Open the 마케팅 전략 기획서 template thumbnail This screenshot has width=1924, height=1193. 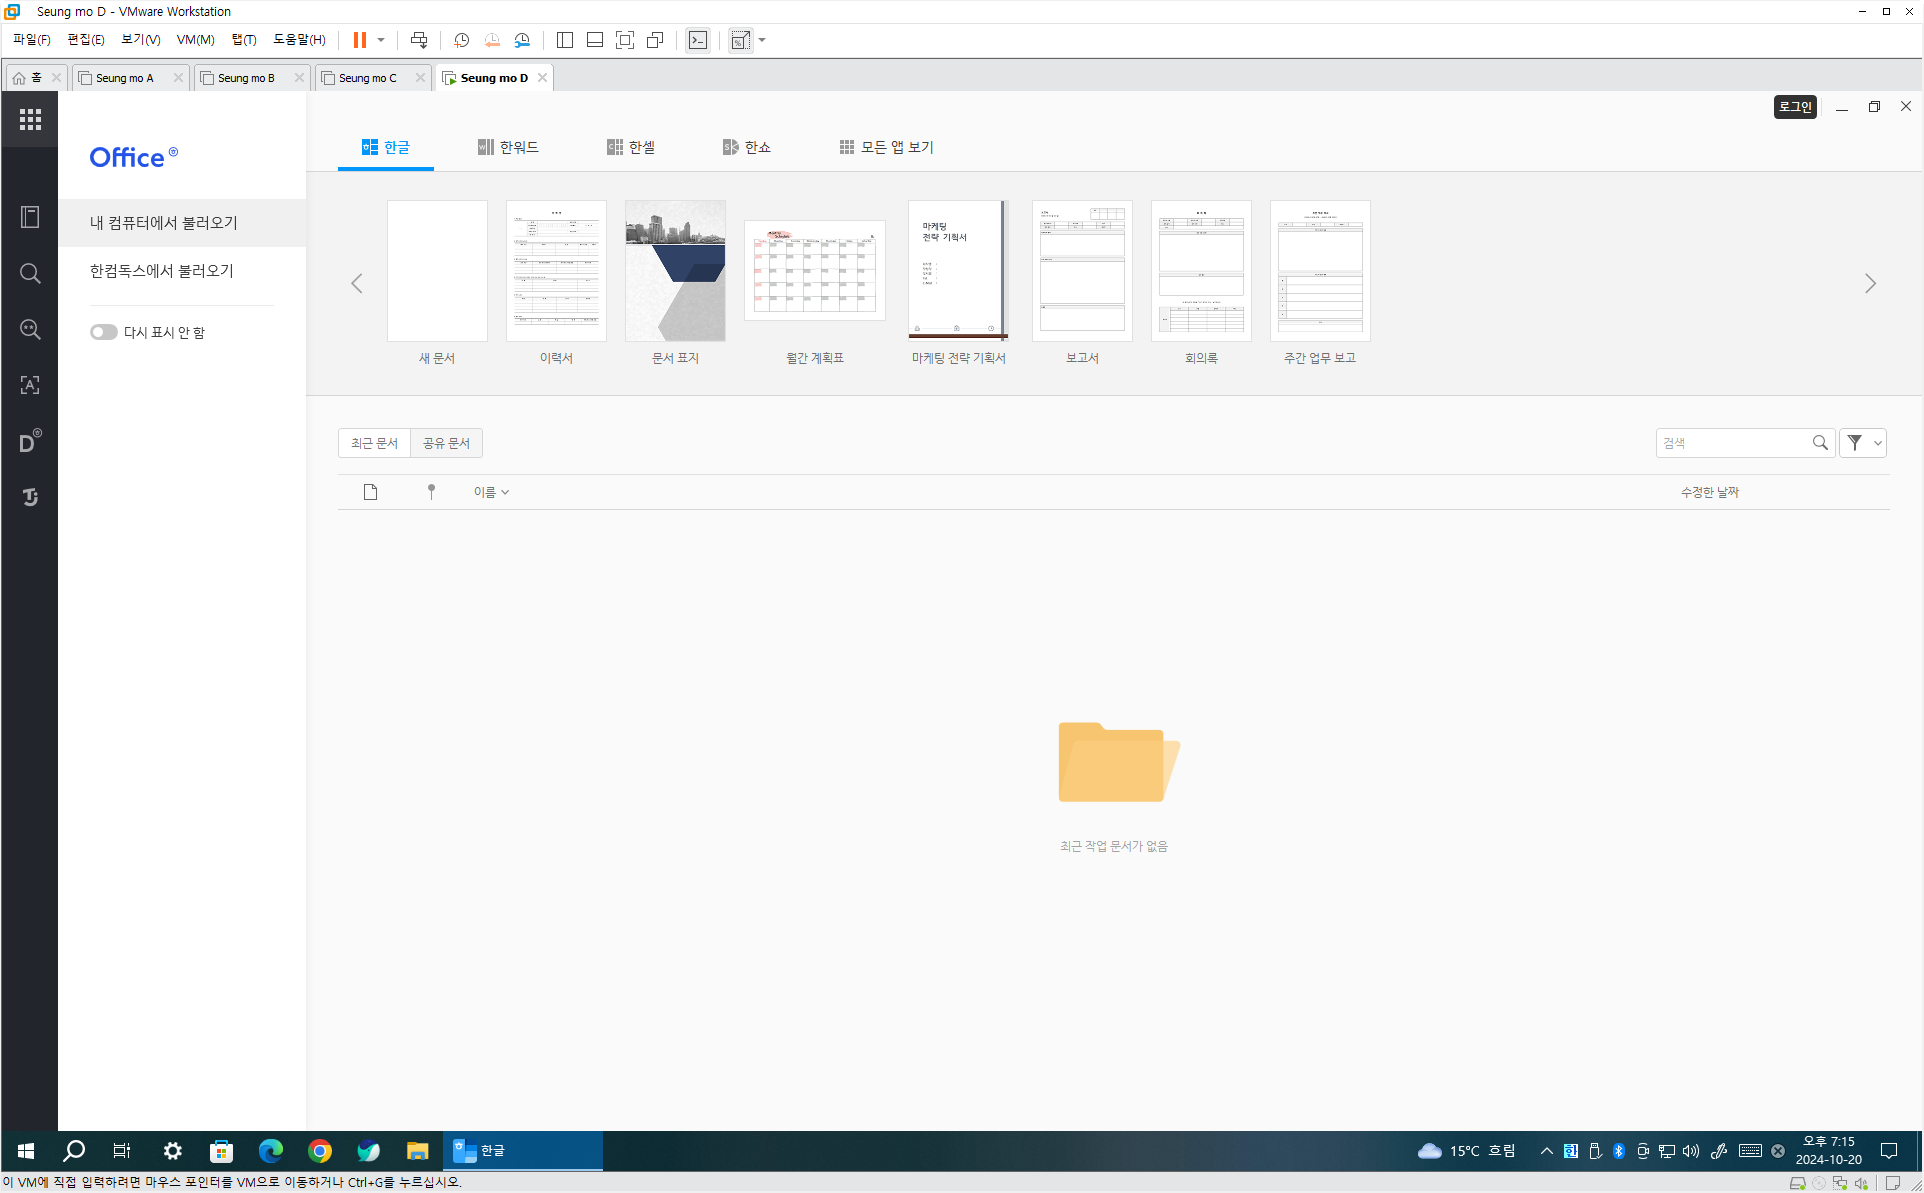(958, 271)
